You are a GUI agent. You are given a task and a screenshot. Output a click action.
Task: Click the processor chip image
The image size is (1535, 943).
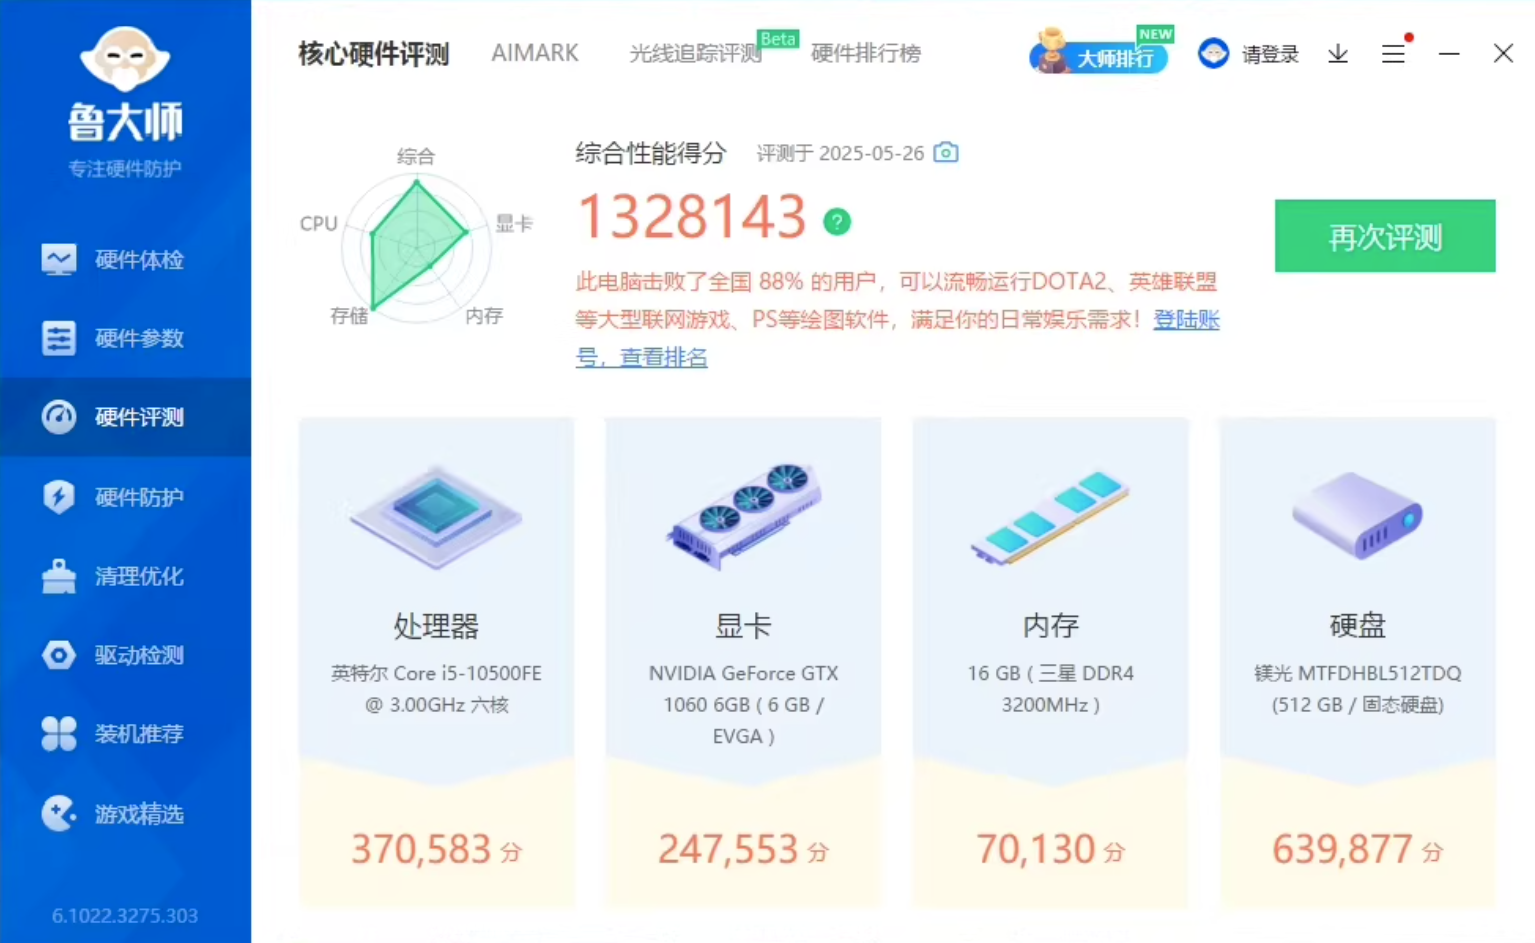437,517
